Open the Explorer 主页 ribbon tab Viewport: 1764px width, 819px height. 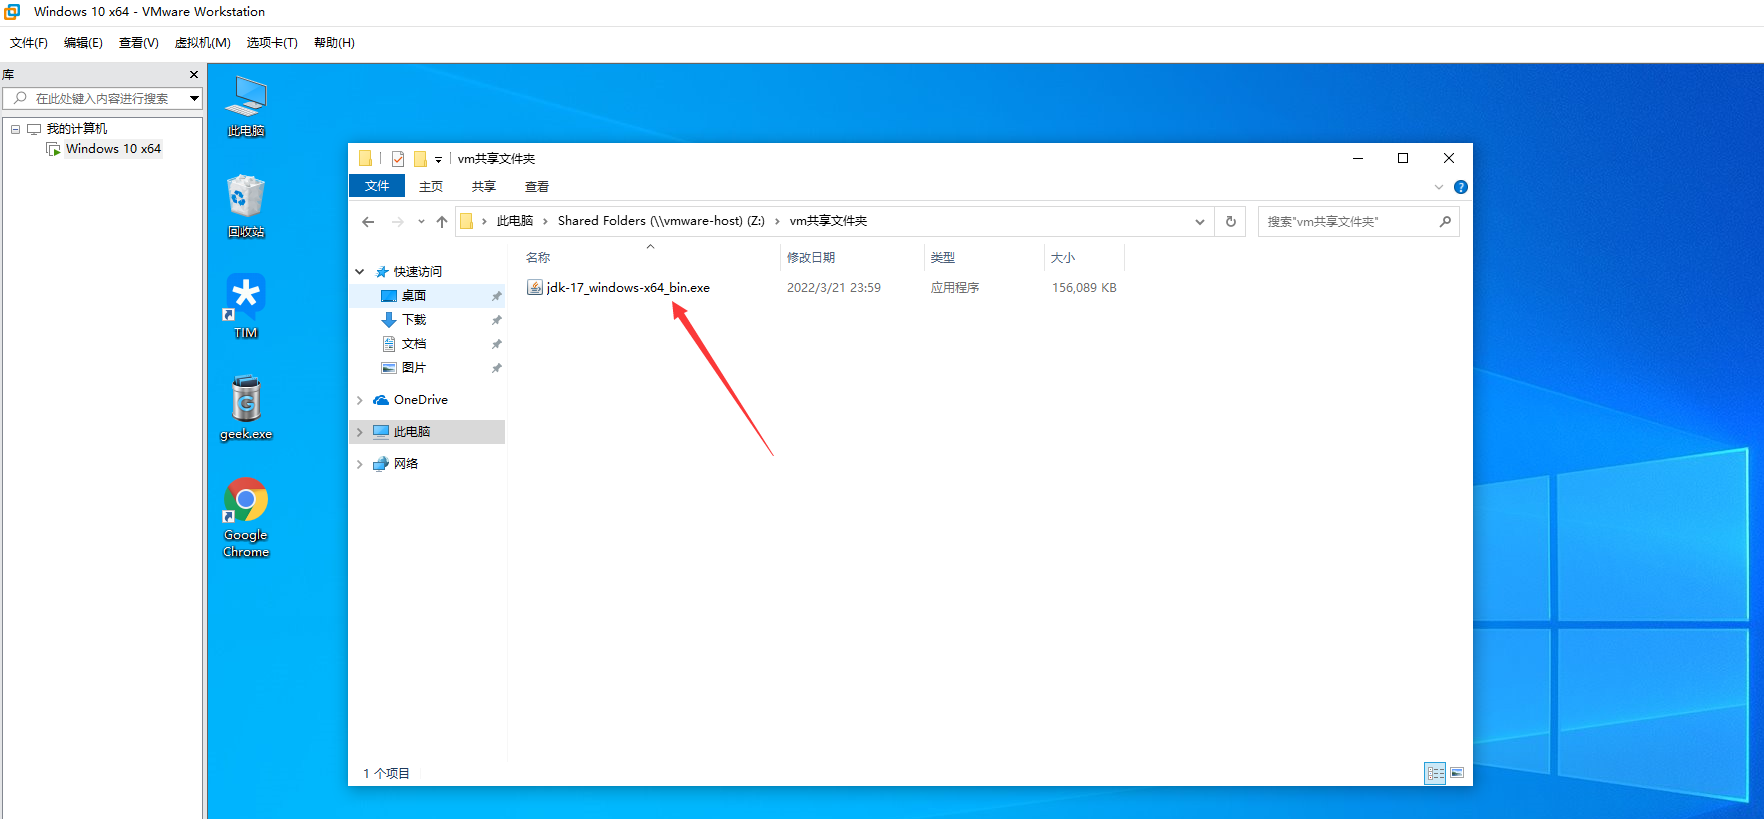(x=431, y=187)
